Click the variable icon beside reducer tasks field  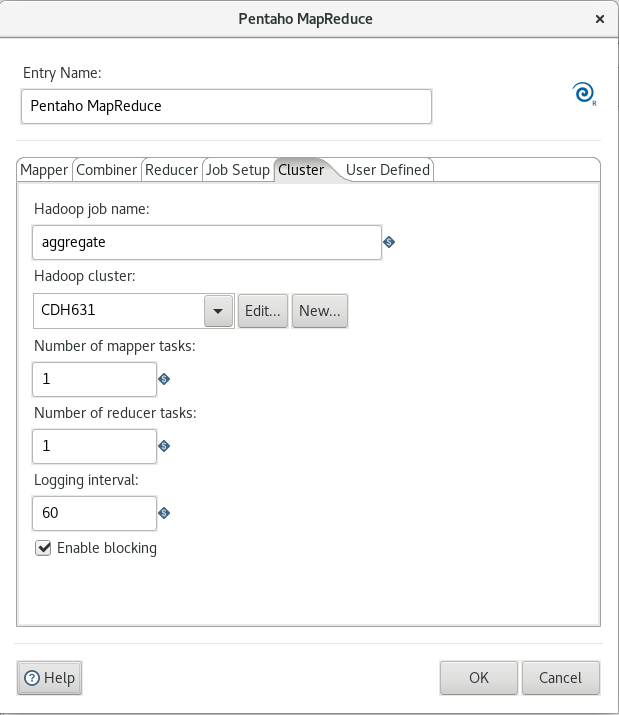pyautogui.click(x=164, y=446)
